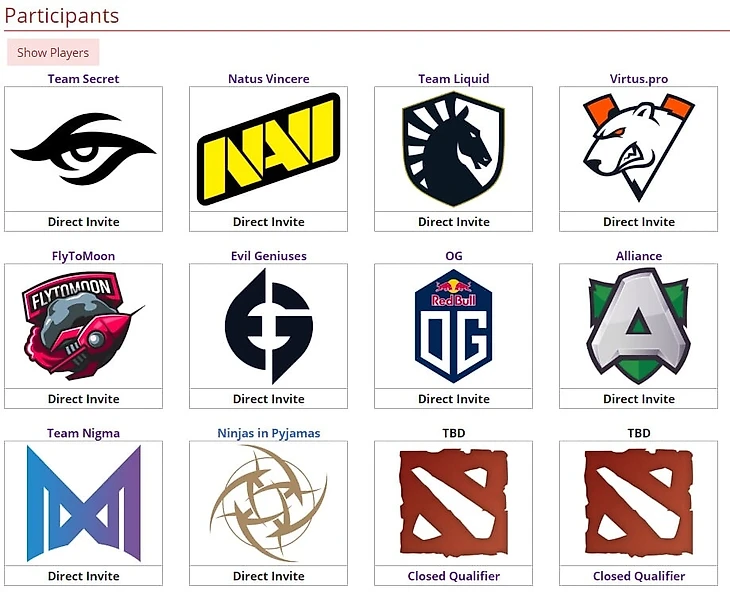Open the Evil Geniuses team link
This screenshot has width=730, height=604.
tap(269, 256)
